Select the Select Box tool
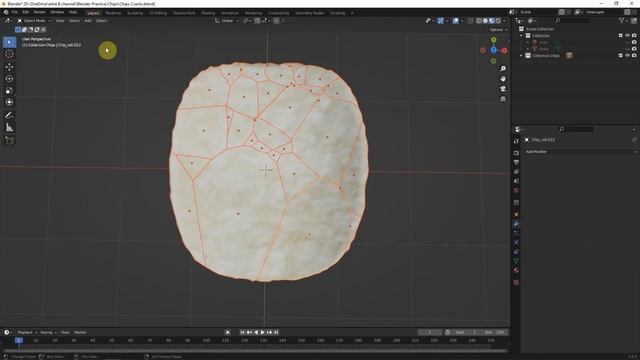The width and height of the screenshot is (640, 360). 9,42
